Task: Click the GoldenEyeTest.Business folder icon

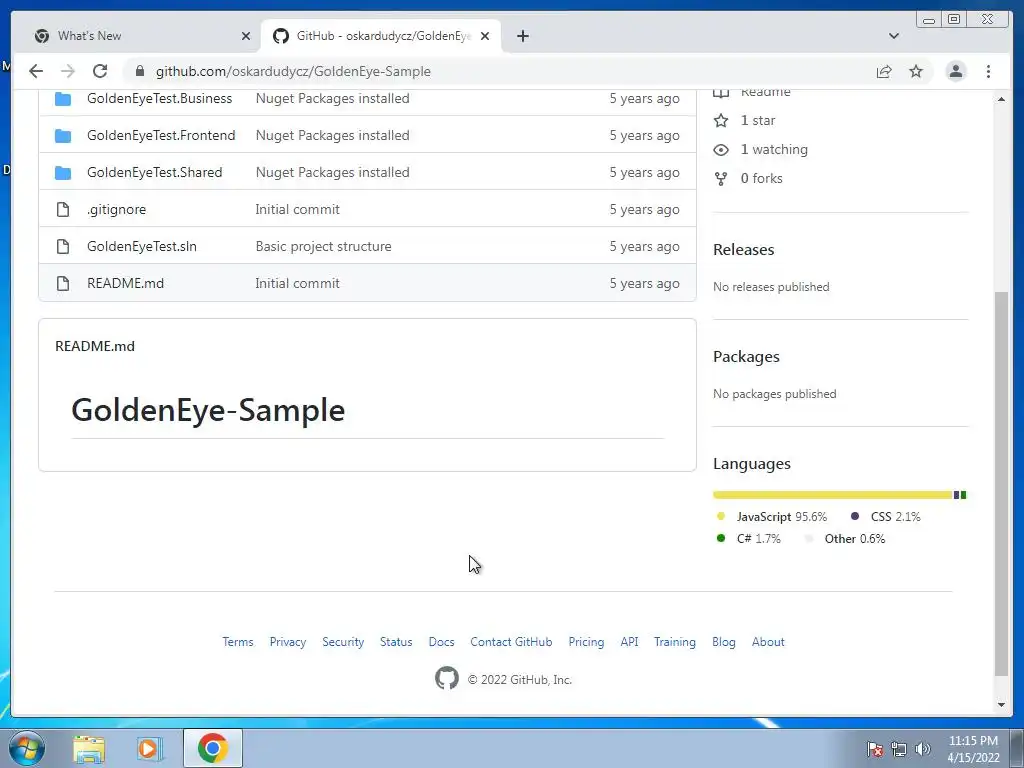Action: (63, 99)
